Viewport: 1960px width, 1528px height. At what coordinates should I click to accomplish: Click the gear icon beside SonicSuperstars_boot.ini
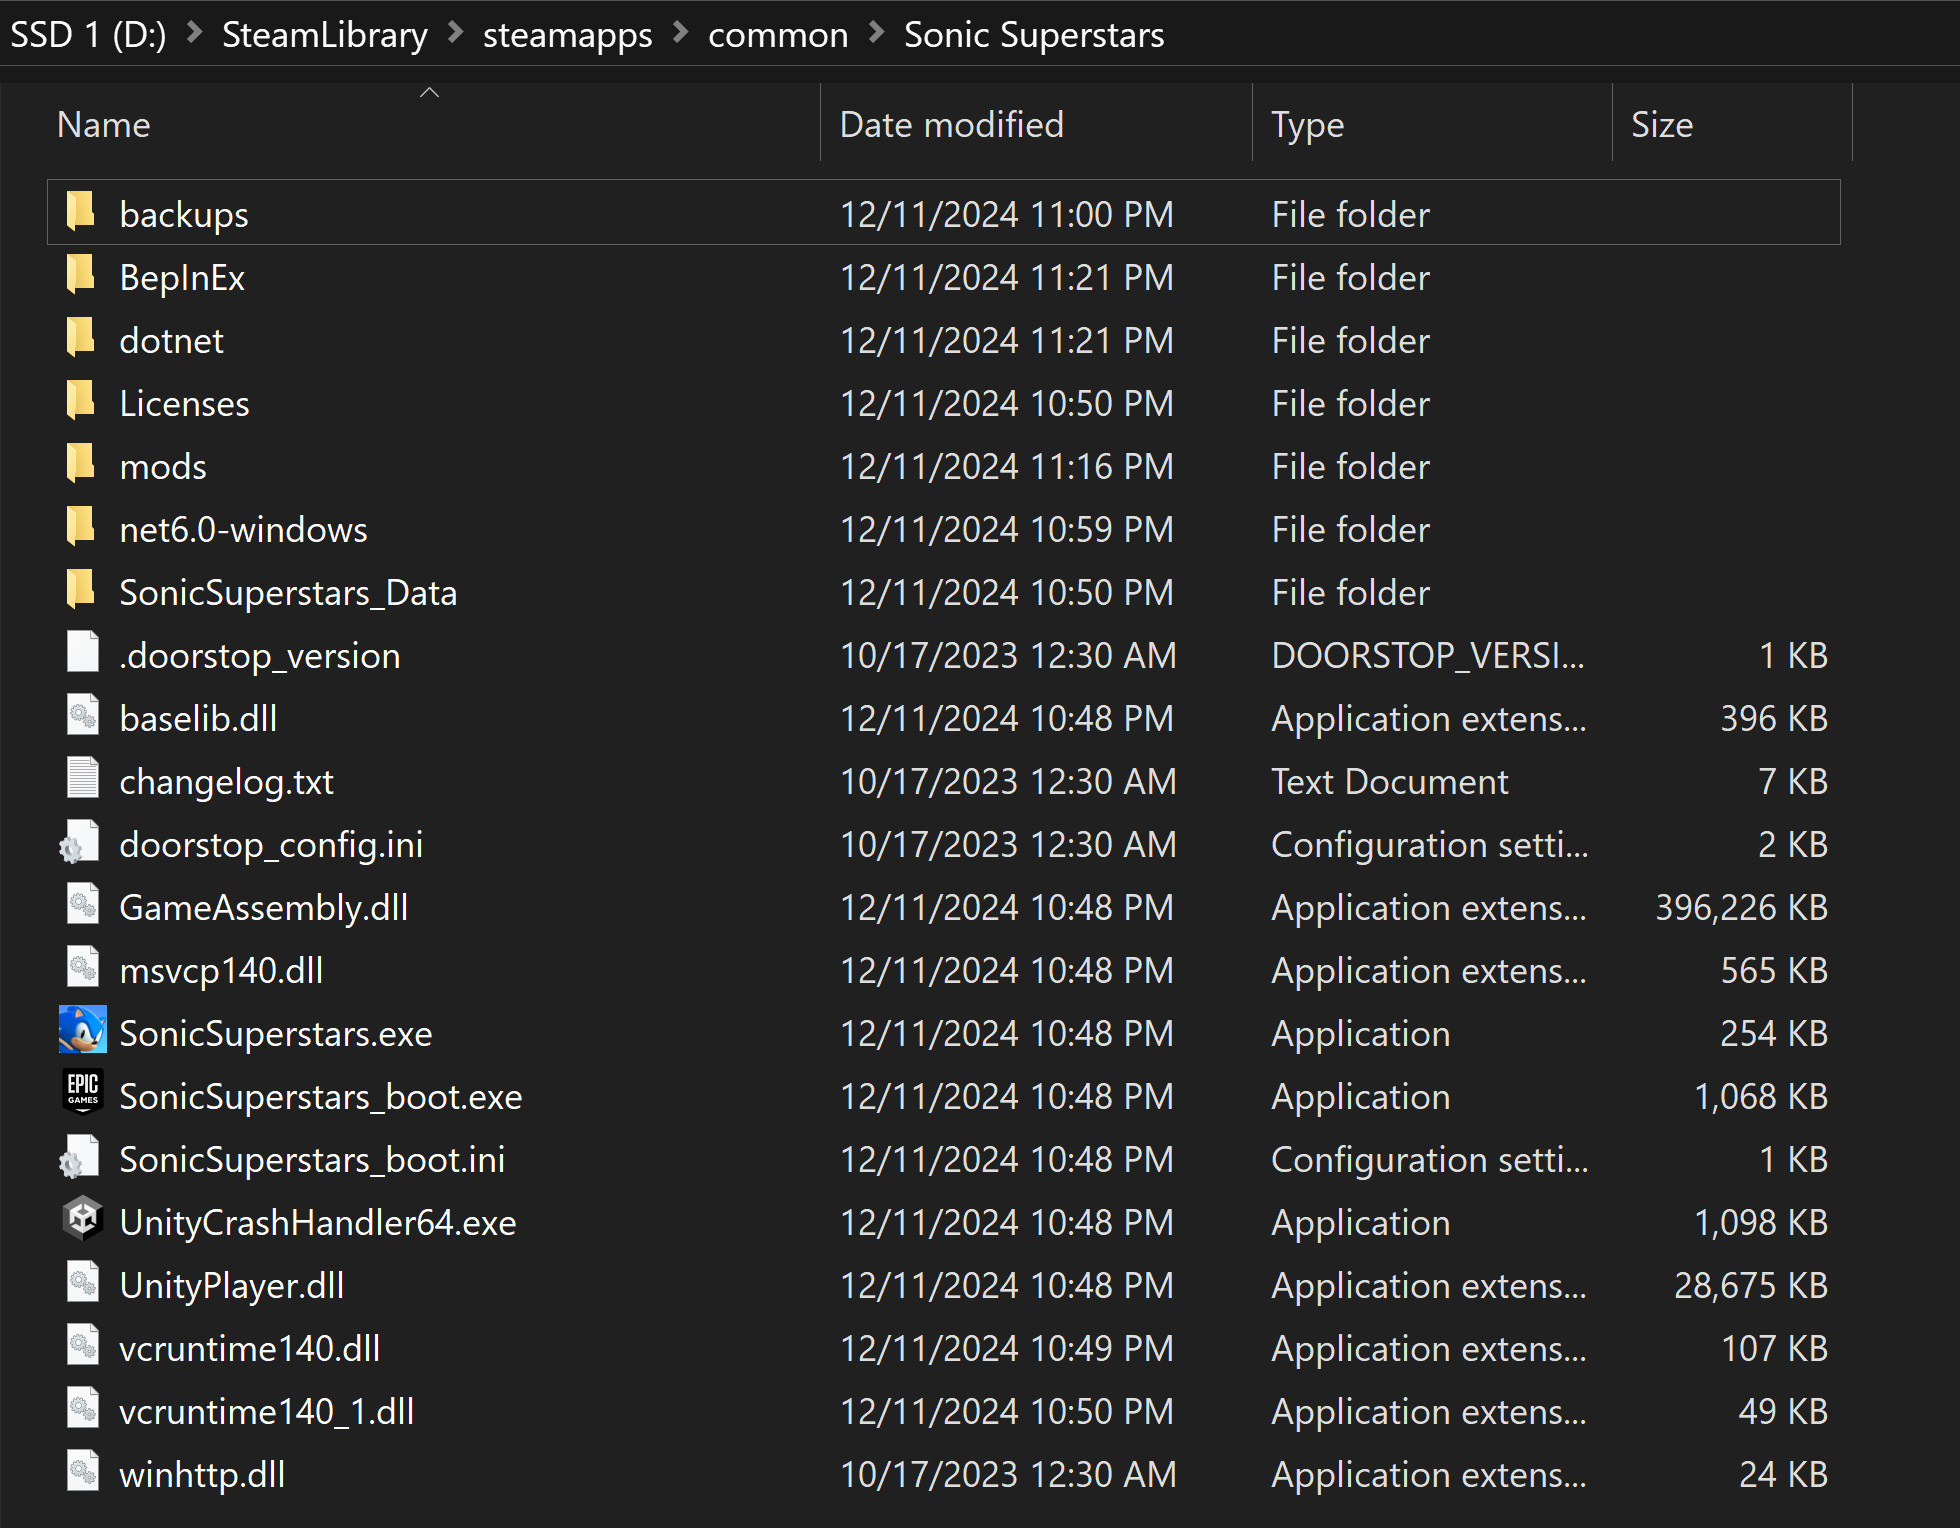point(81,1159)
